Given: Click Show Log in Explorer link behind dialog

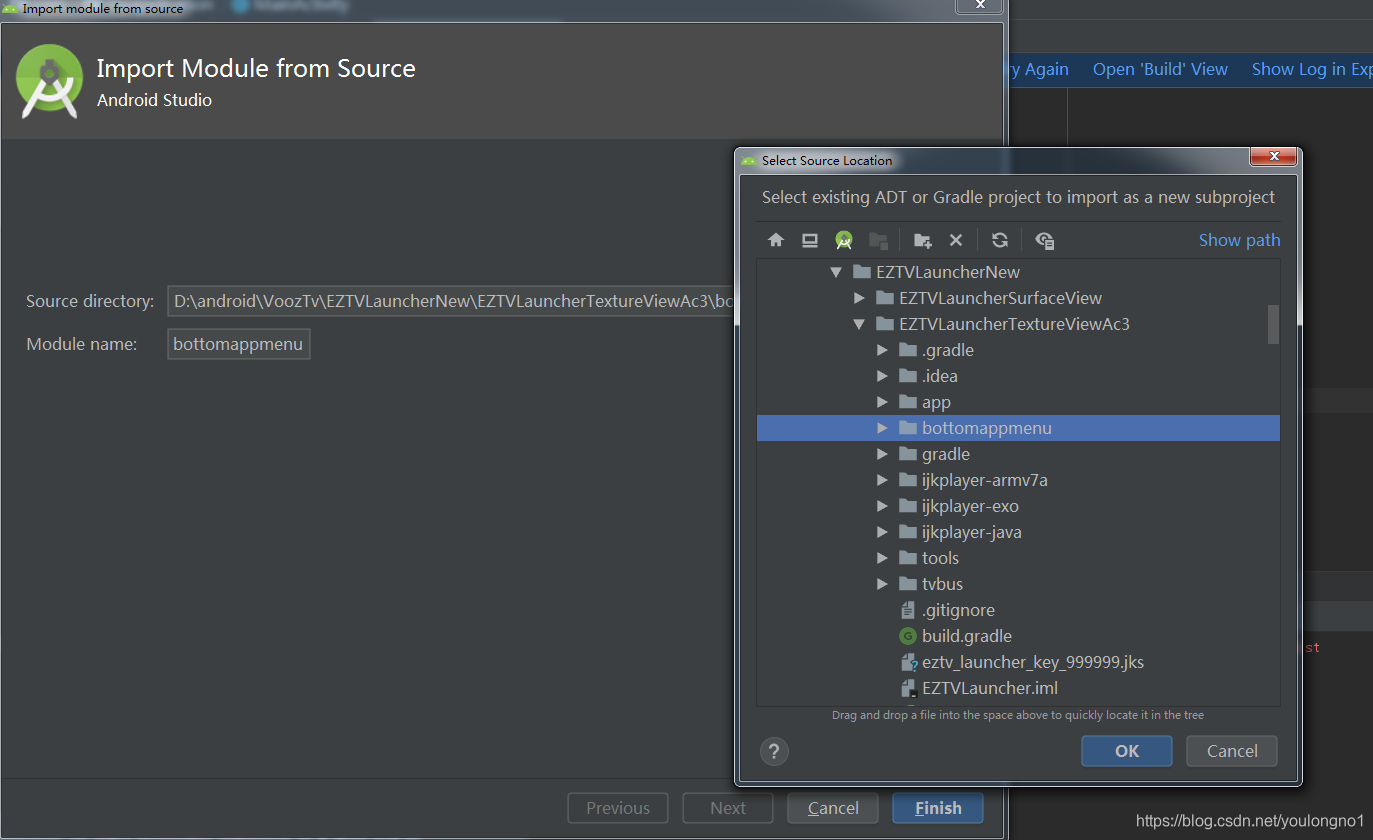Looking at the screenshot, I should click(1312, 69).
